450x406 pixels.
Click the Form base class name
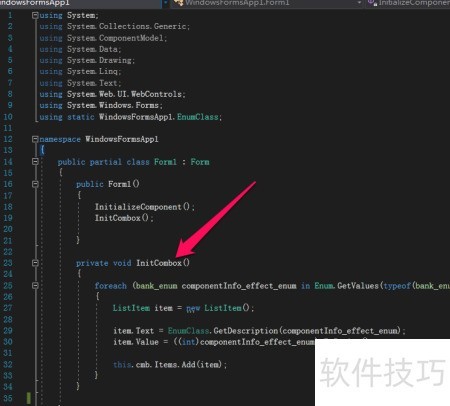click(200, 162)
